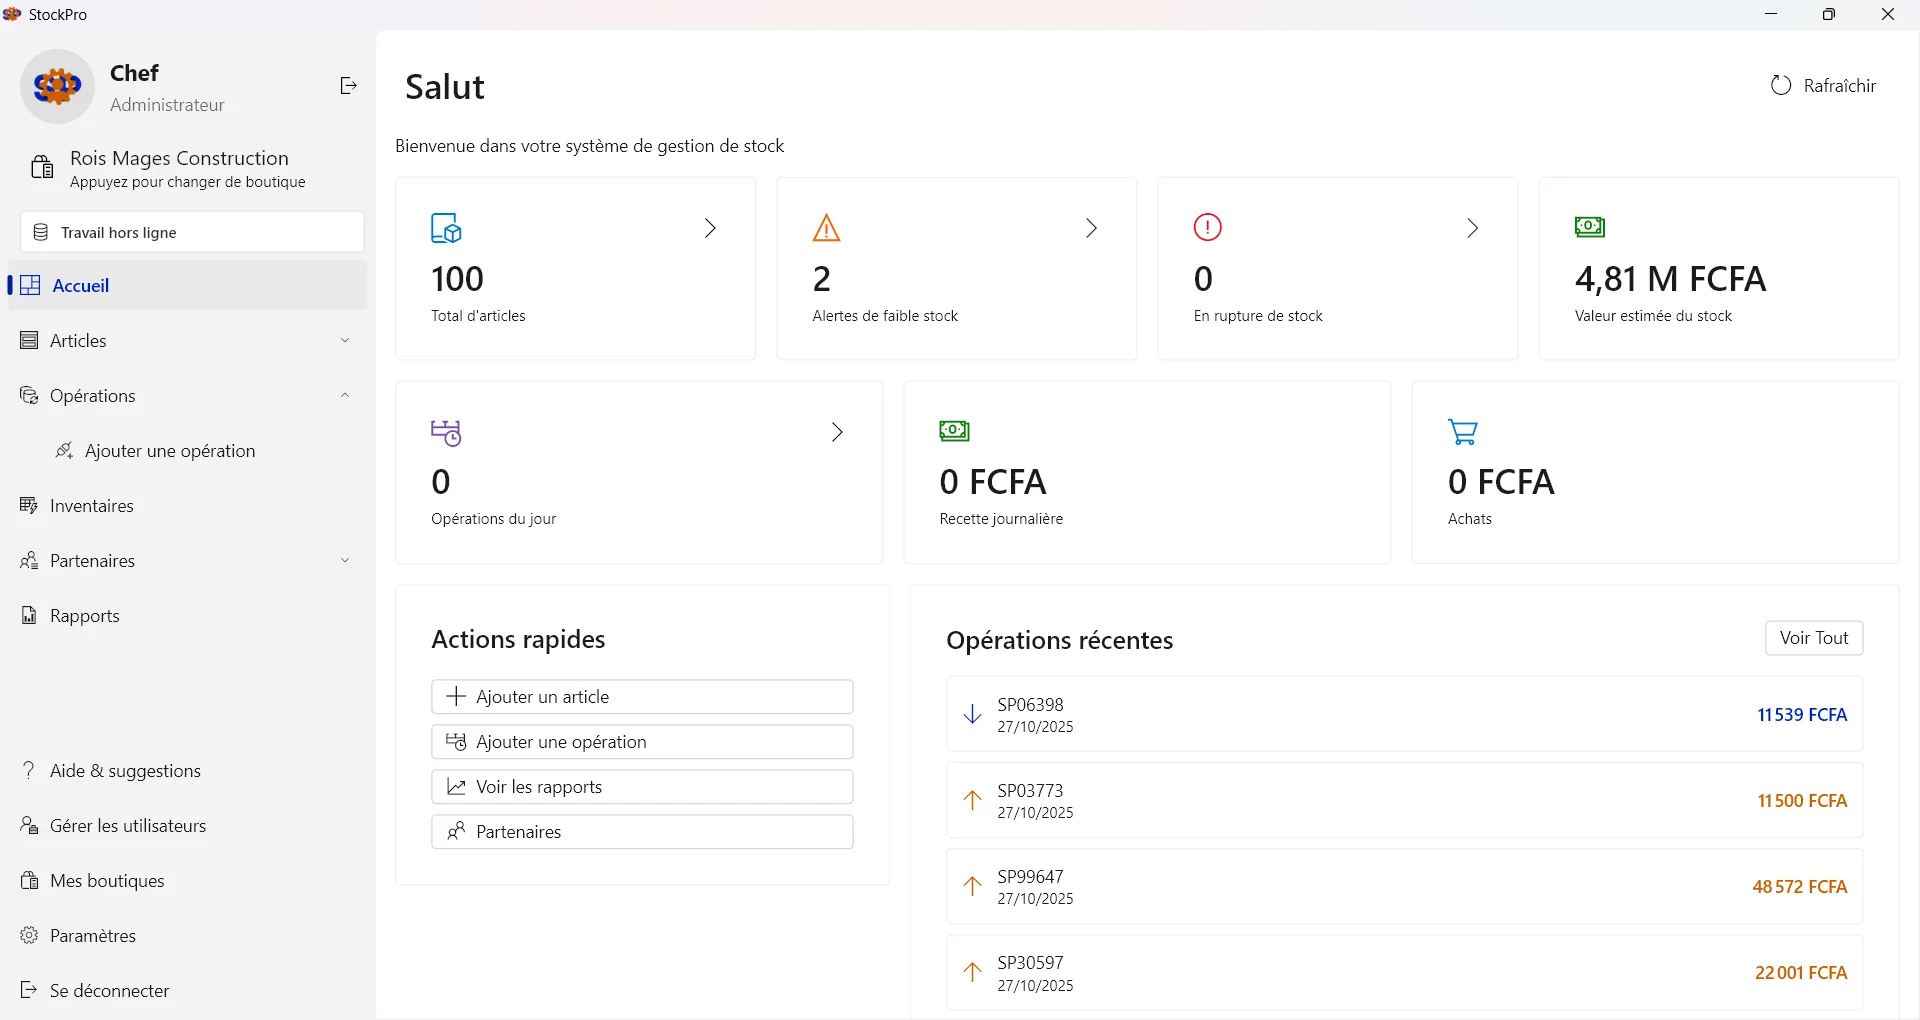
Task: Open the Total d'articles card arrow
Action: pyautogui.click(x=710, y=228)
